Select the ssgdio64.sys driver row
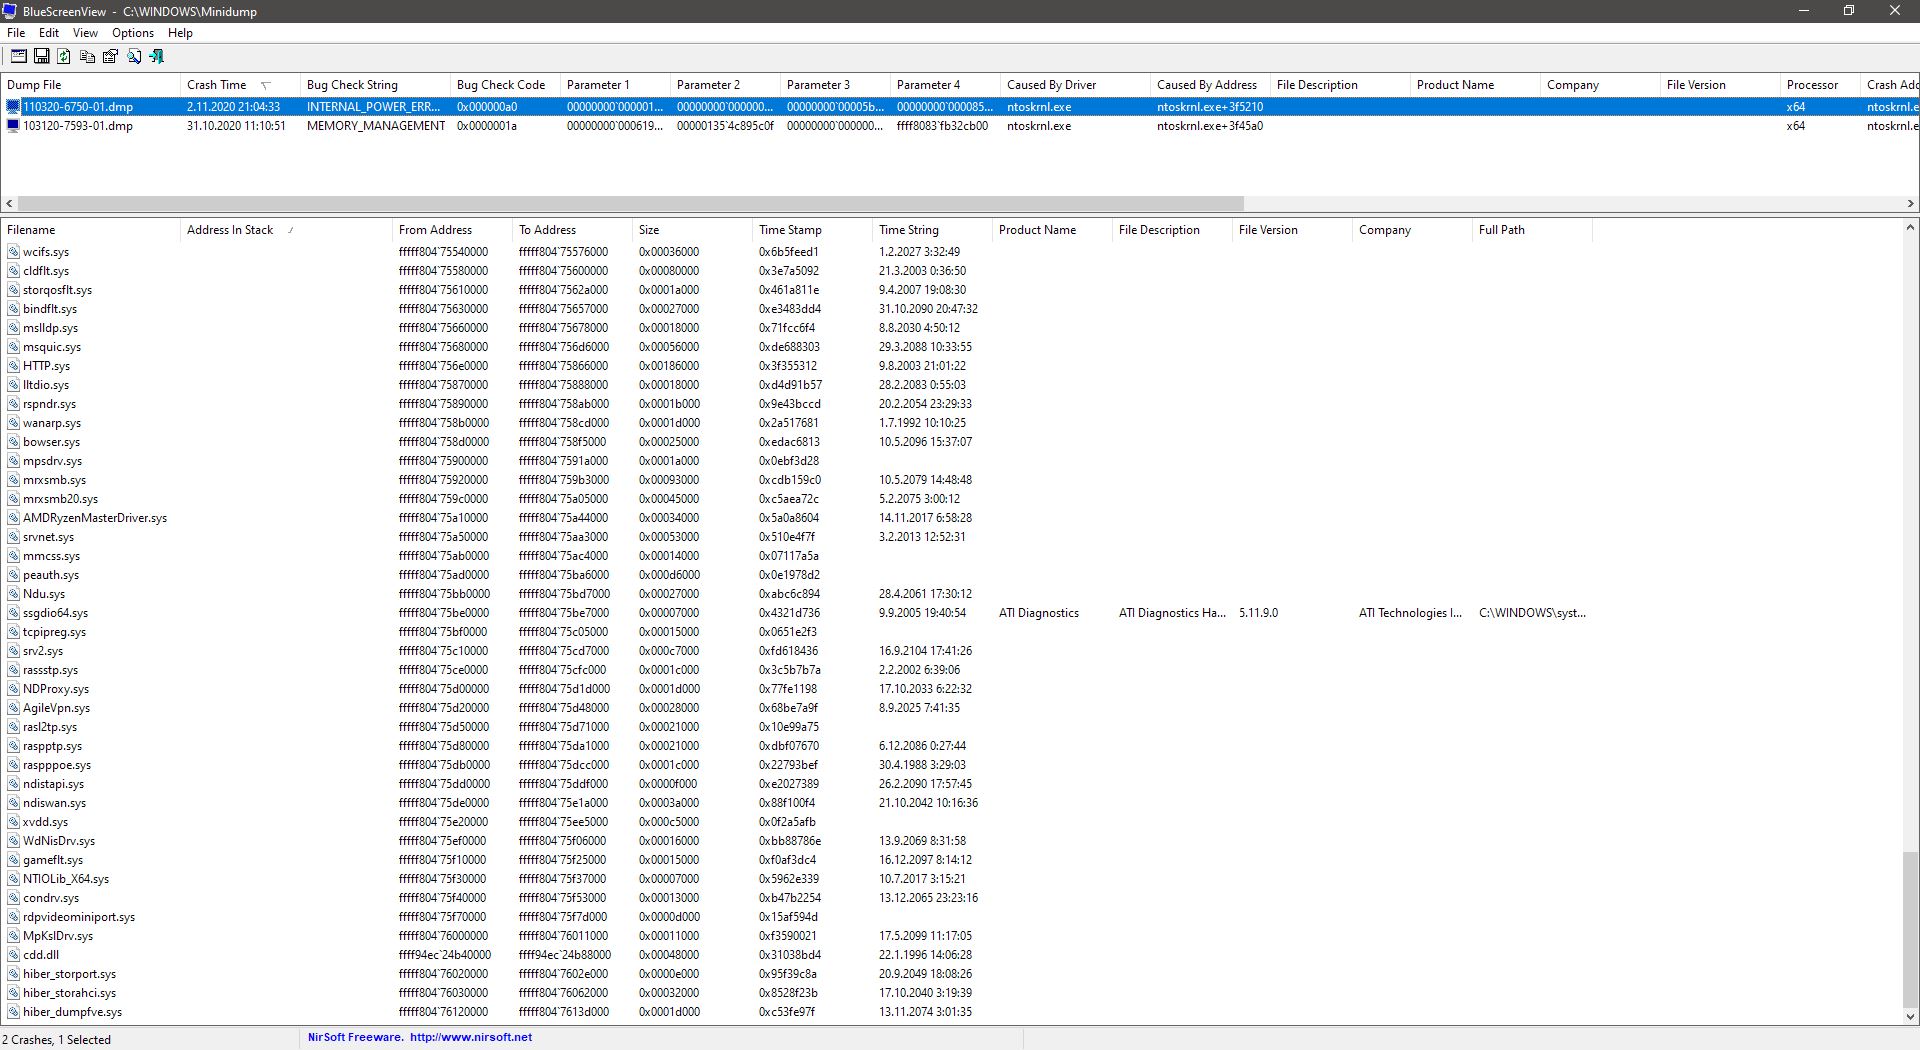The image size is (1920, 1050). 55,613
